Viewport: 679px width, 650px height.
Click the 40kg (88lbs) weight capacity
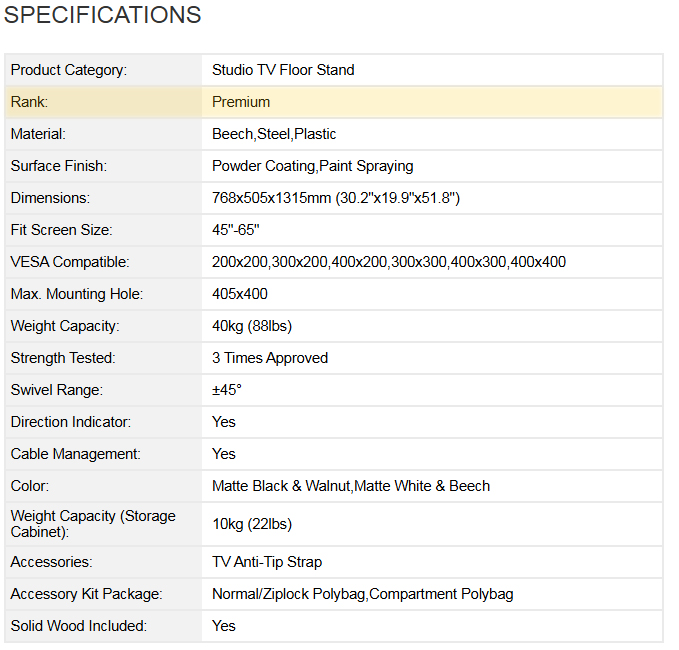tap(252, 326)
